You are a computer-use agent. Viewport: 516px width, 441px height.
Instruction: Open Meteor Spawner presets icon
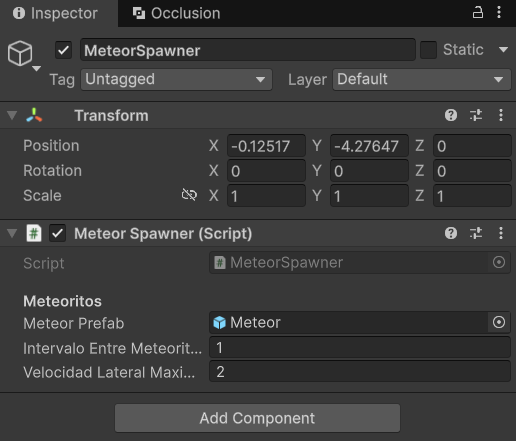(x=476, y=233)
